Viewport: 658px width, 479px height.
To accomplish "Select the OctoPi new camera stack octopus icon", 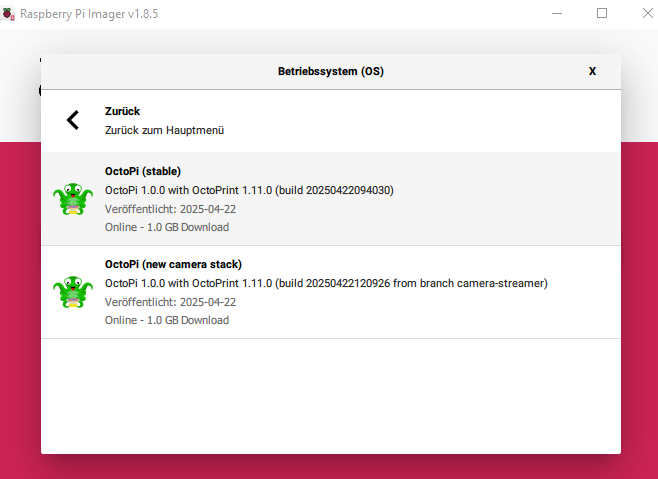I will (x=73, y=292).
